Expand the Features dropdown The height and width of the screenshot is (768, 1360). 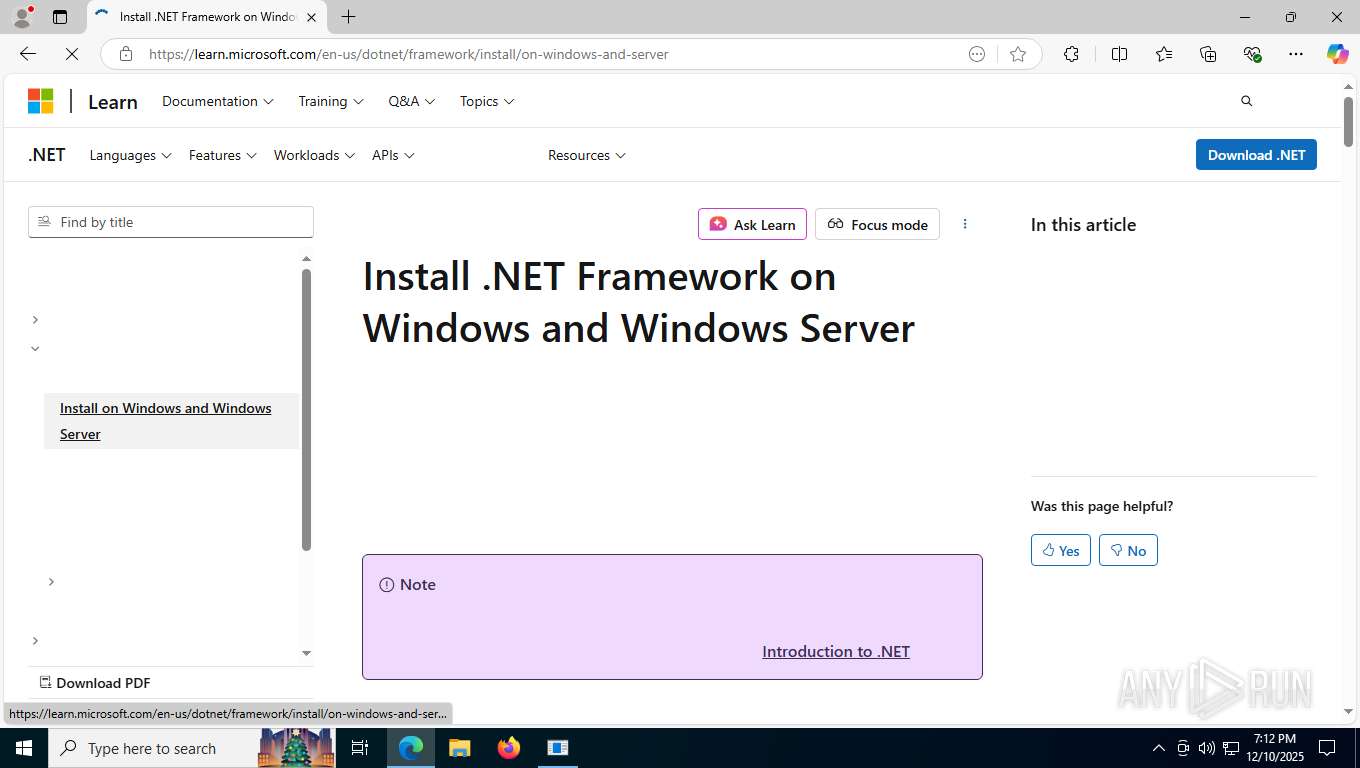tap(223, 155)
